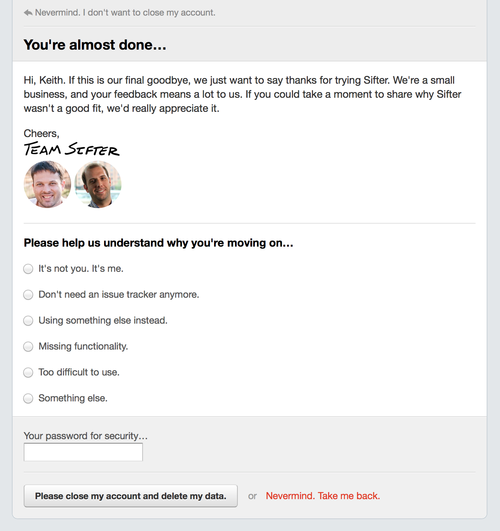Screen dimensions: 500x531
Task: Follow the red "Nevermind. Take me back." link
Action: coord(322,496)
